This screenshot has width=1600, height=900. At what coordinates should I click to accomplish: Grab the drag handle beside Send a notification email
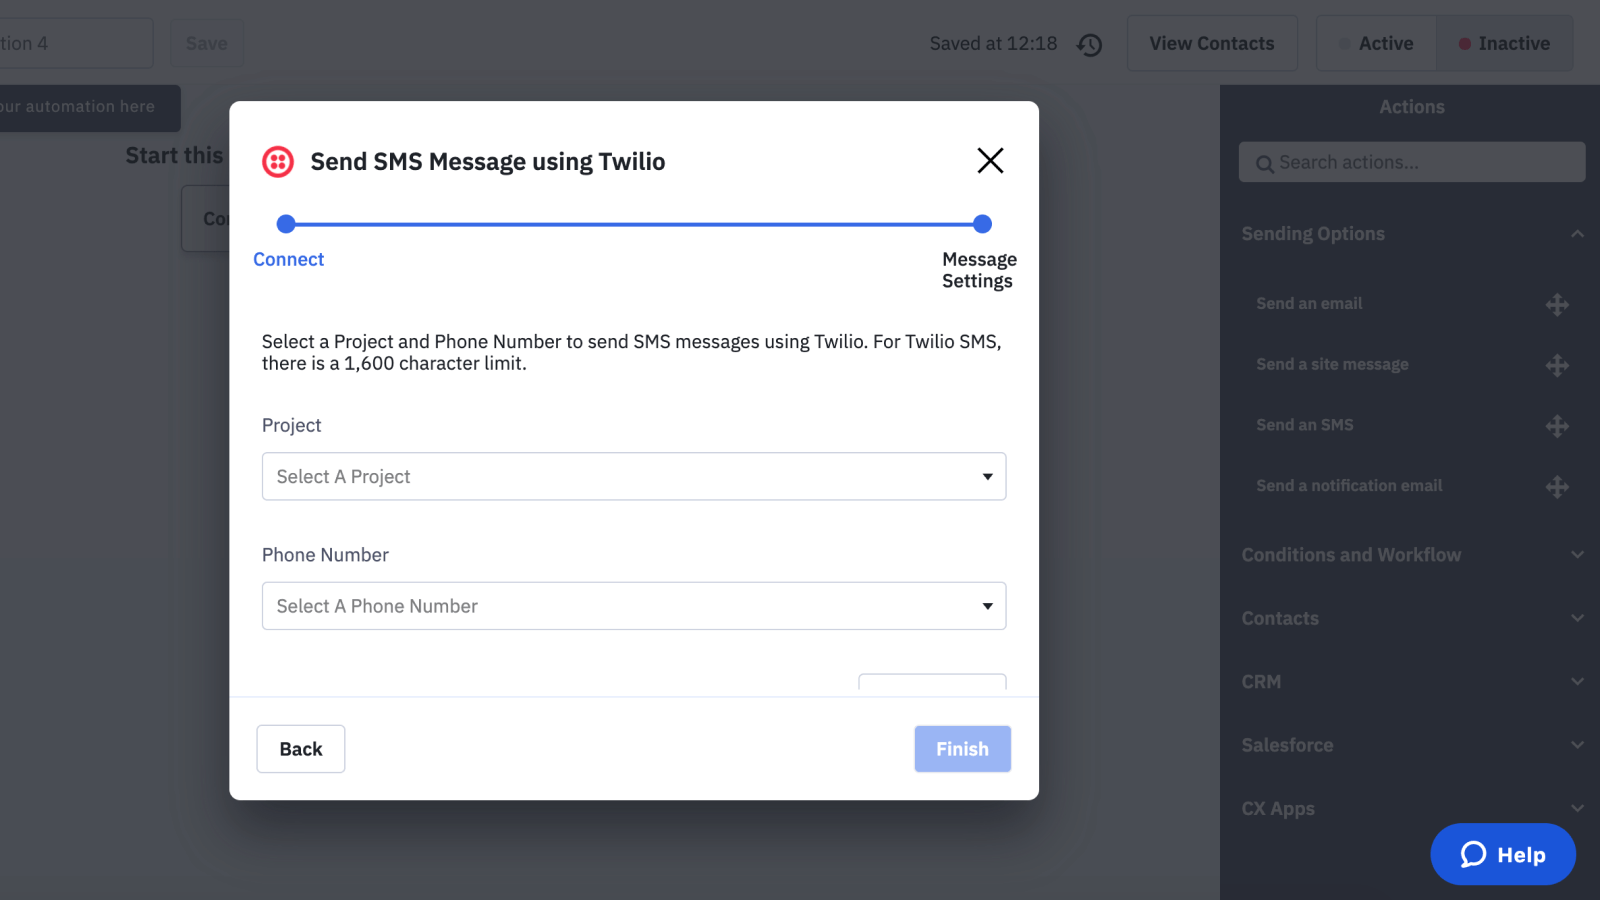[x=1556, y=487]
